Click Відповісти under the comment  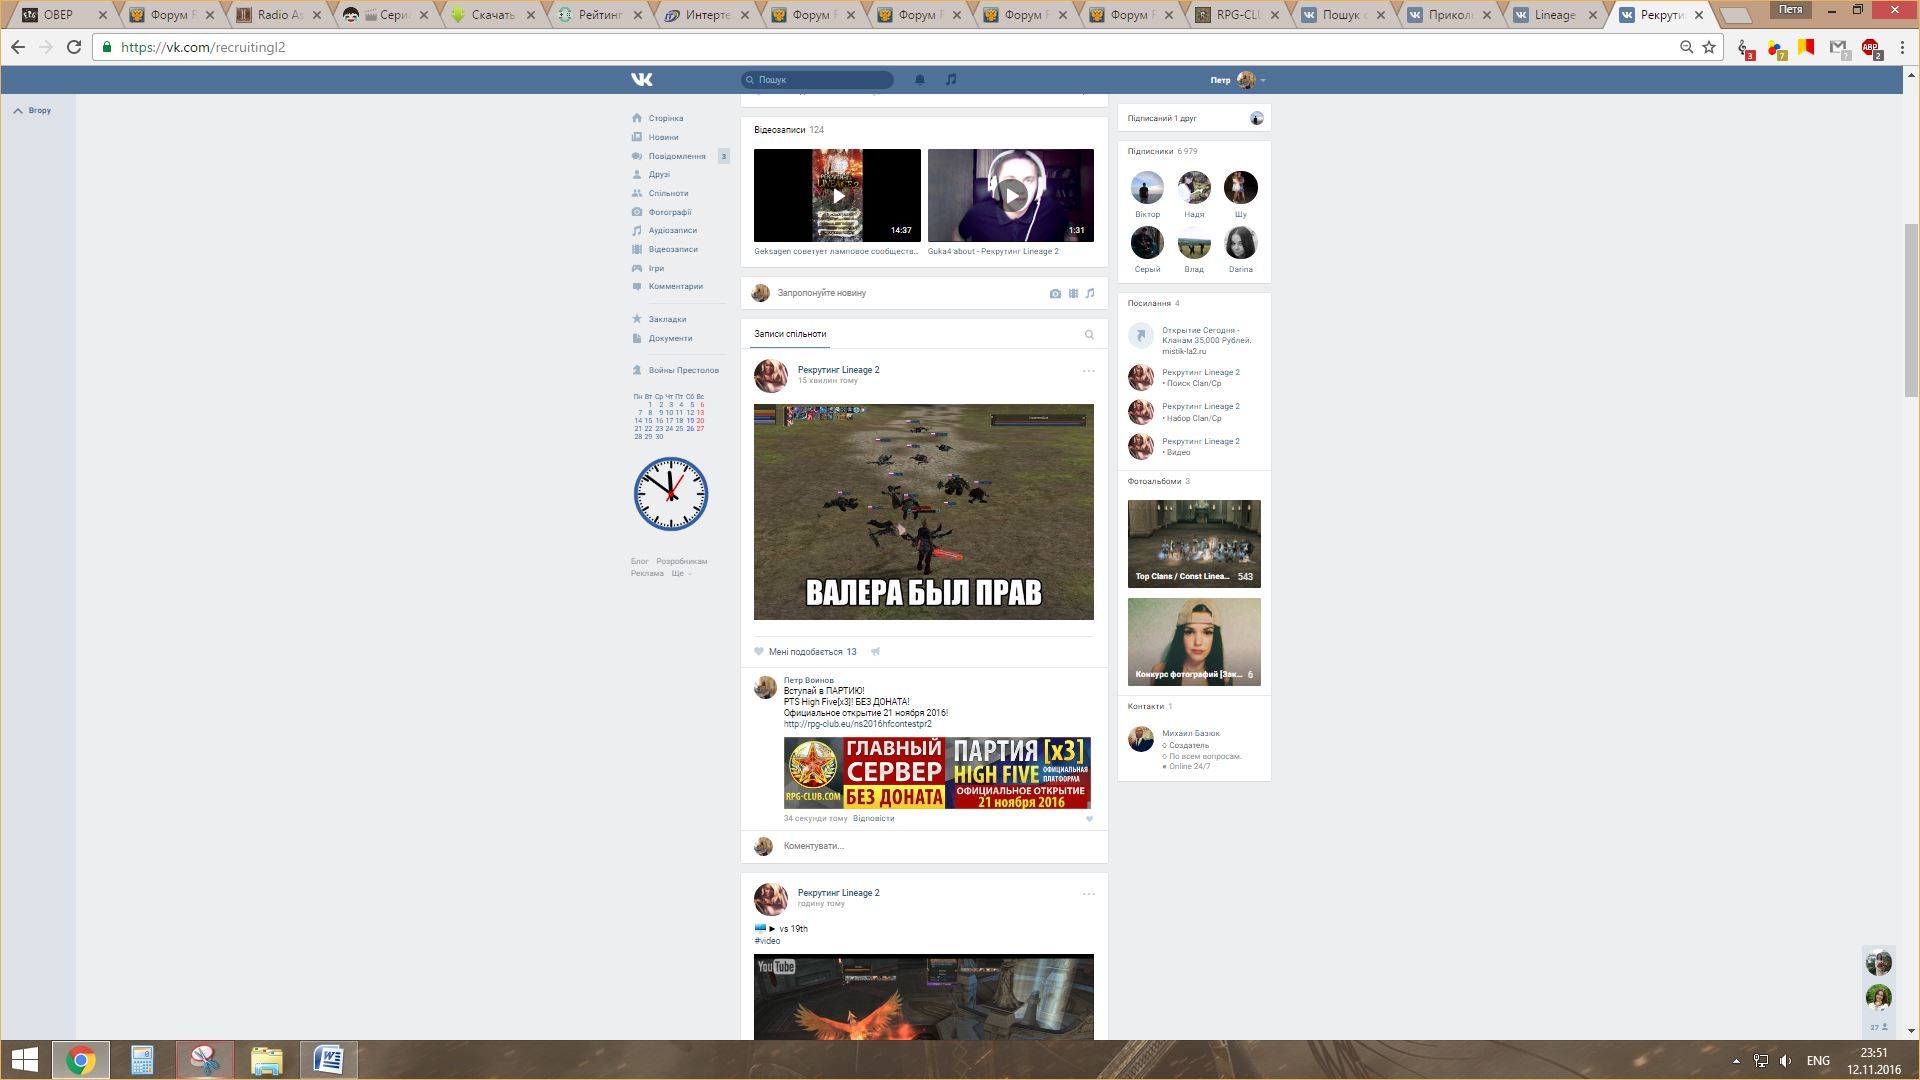pos(873,819)
